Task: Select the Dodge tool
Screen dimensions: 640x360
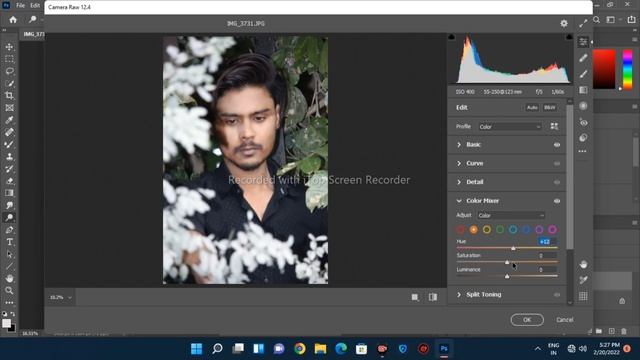Action: (9, 217)
